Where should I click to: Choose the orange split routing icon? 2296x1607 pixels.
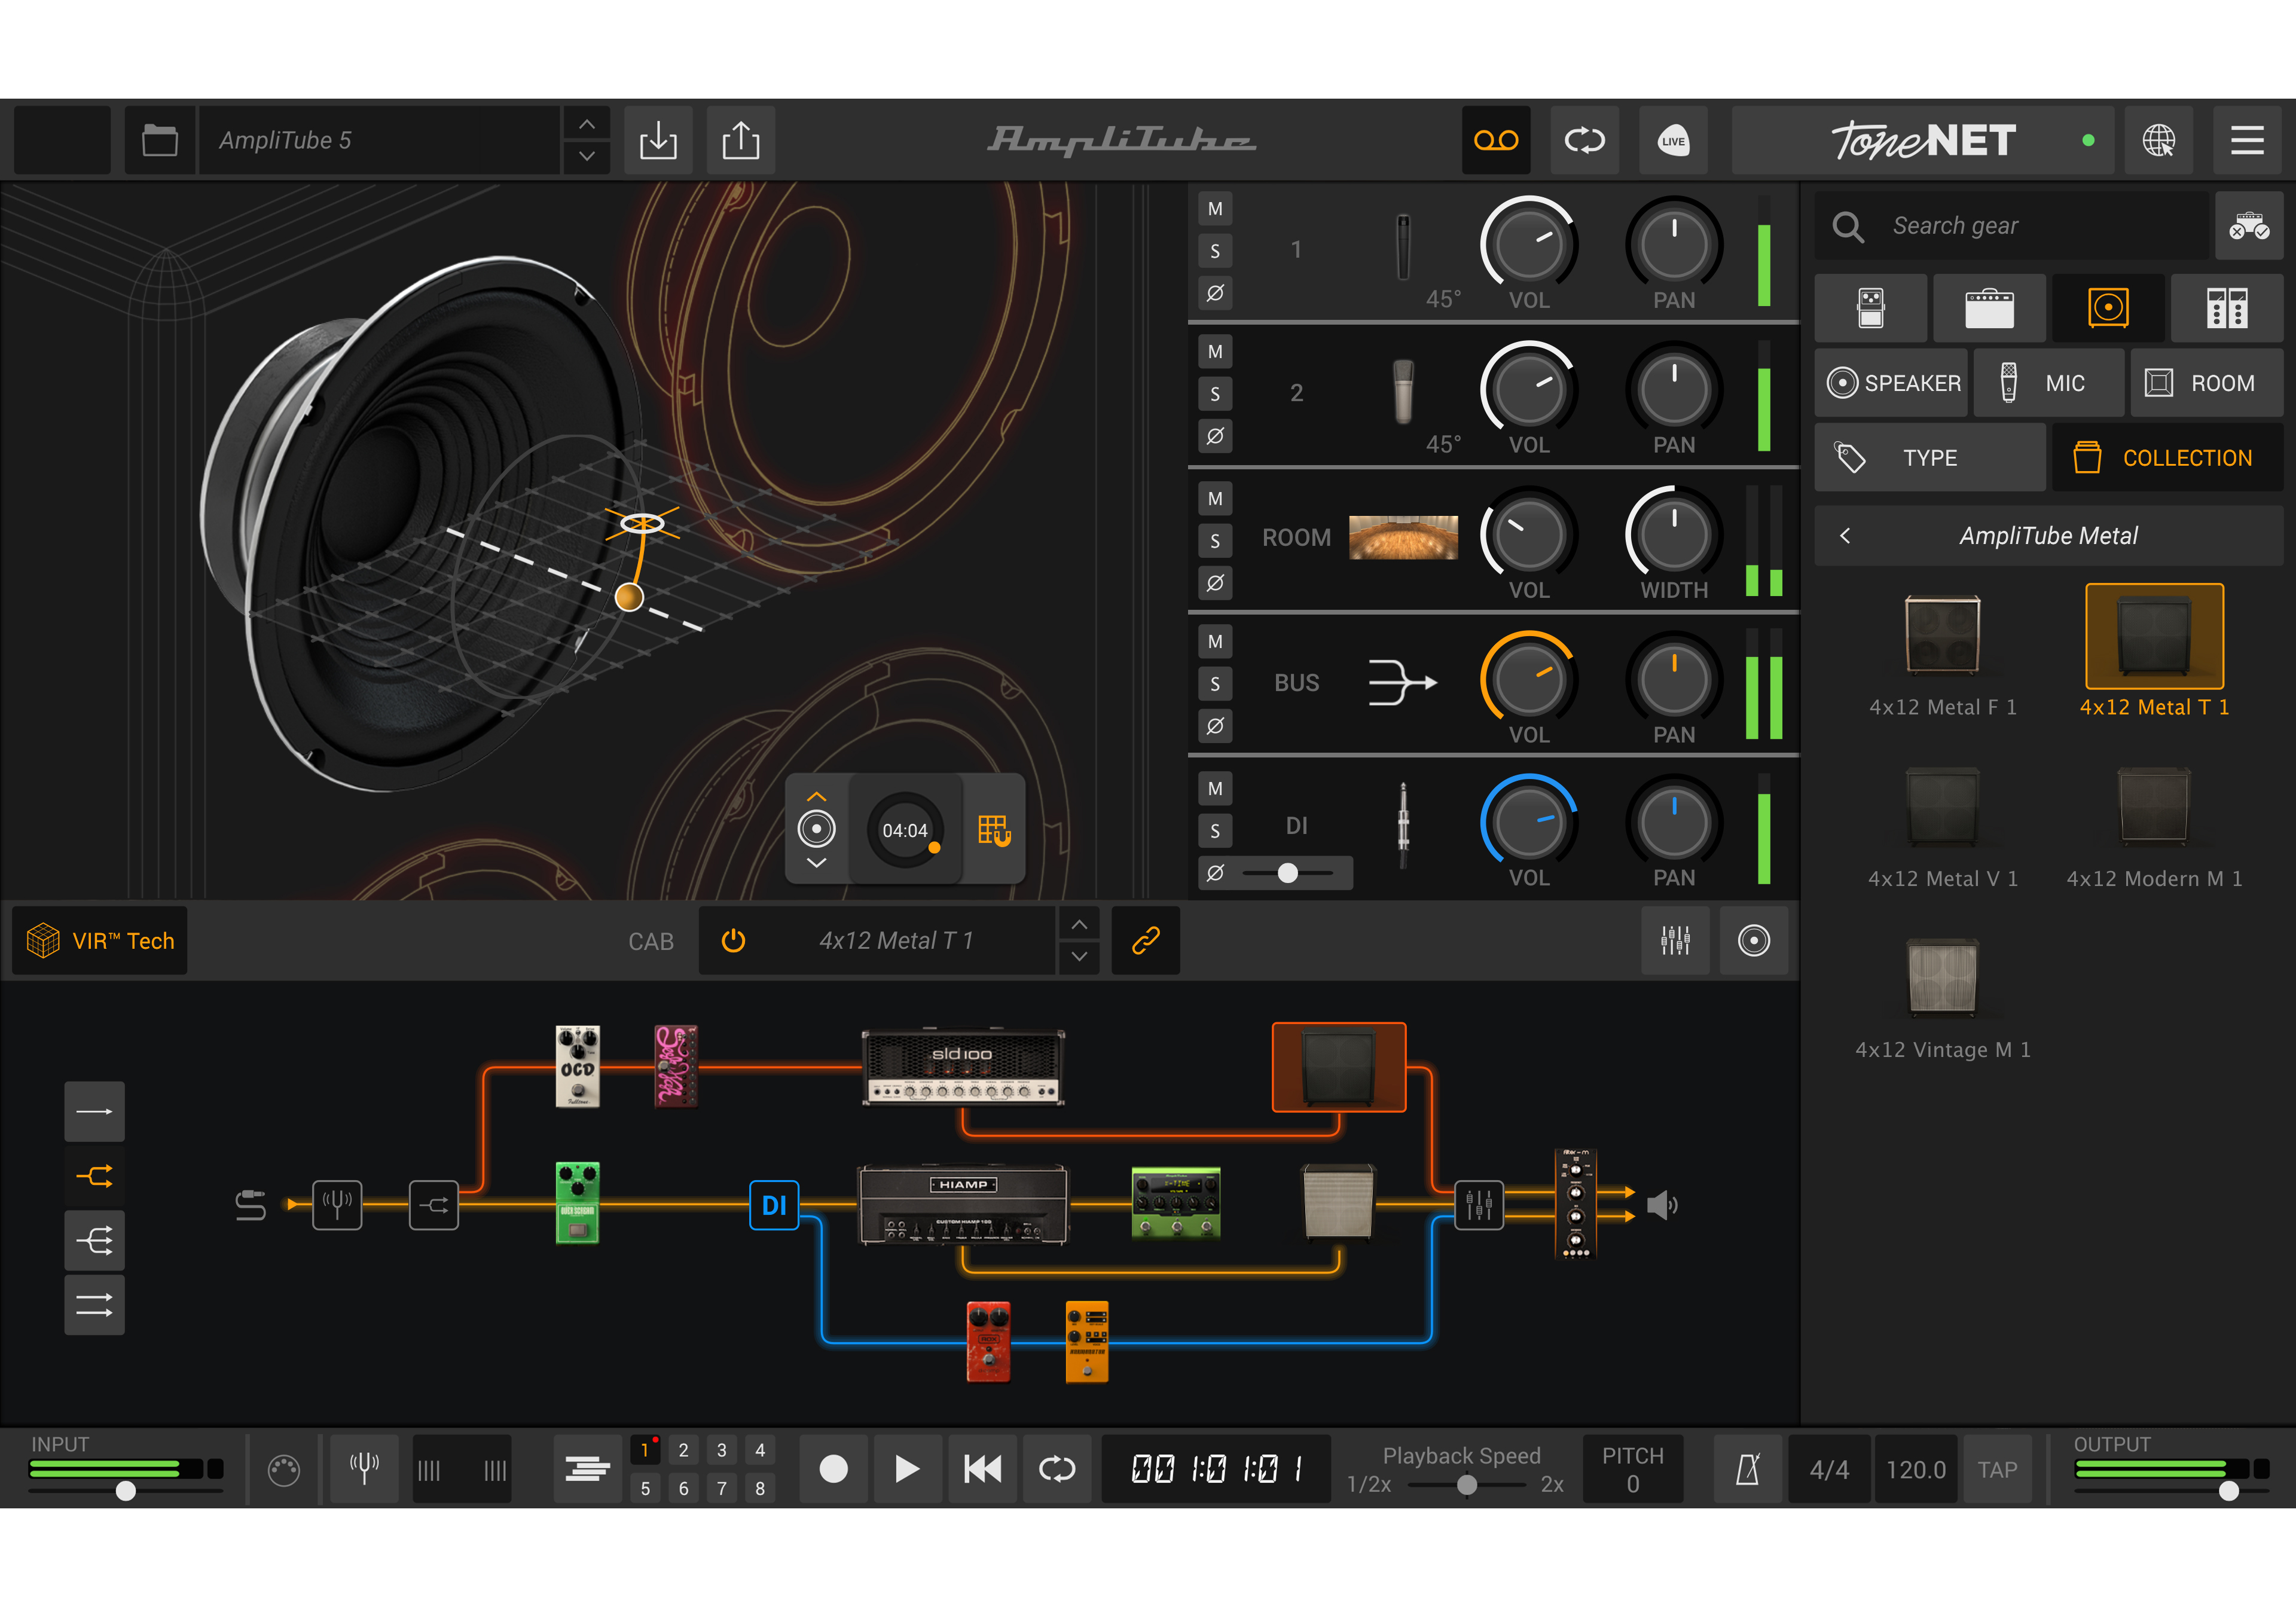[95, 1176]
